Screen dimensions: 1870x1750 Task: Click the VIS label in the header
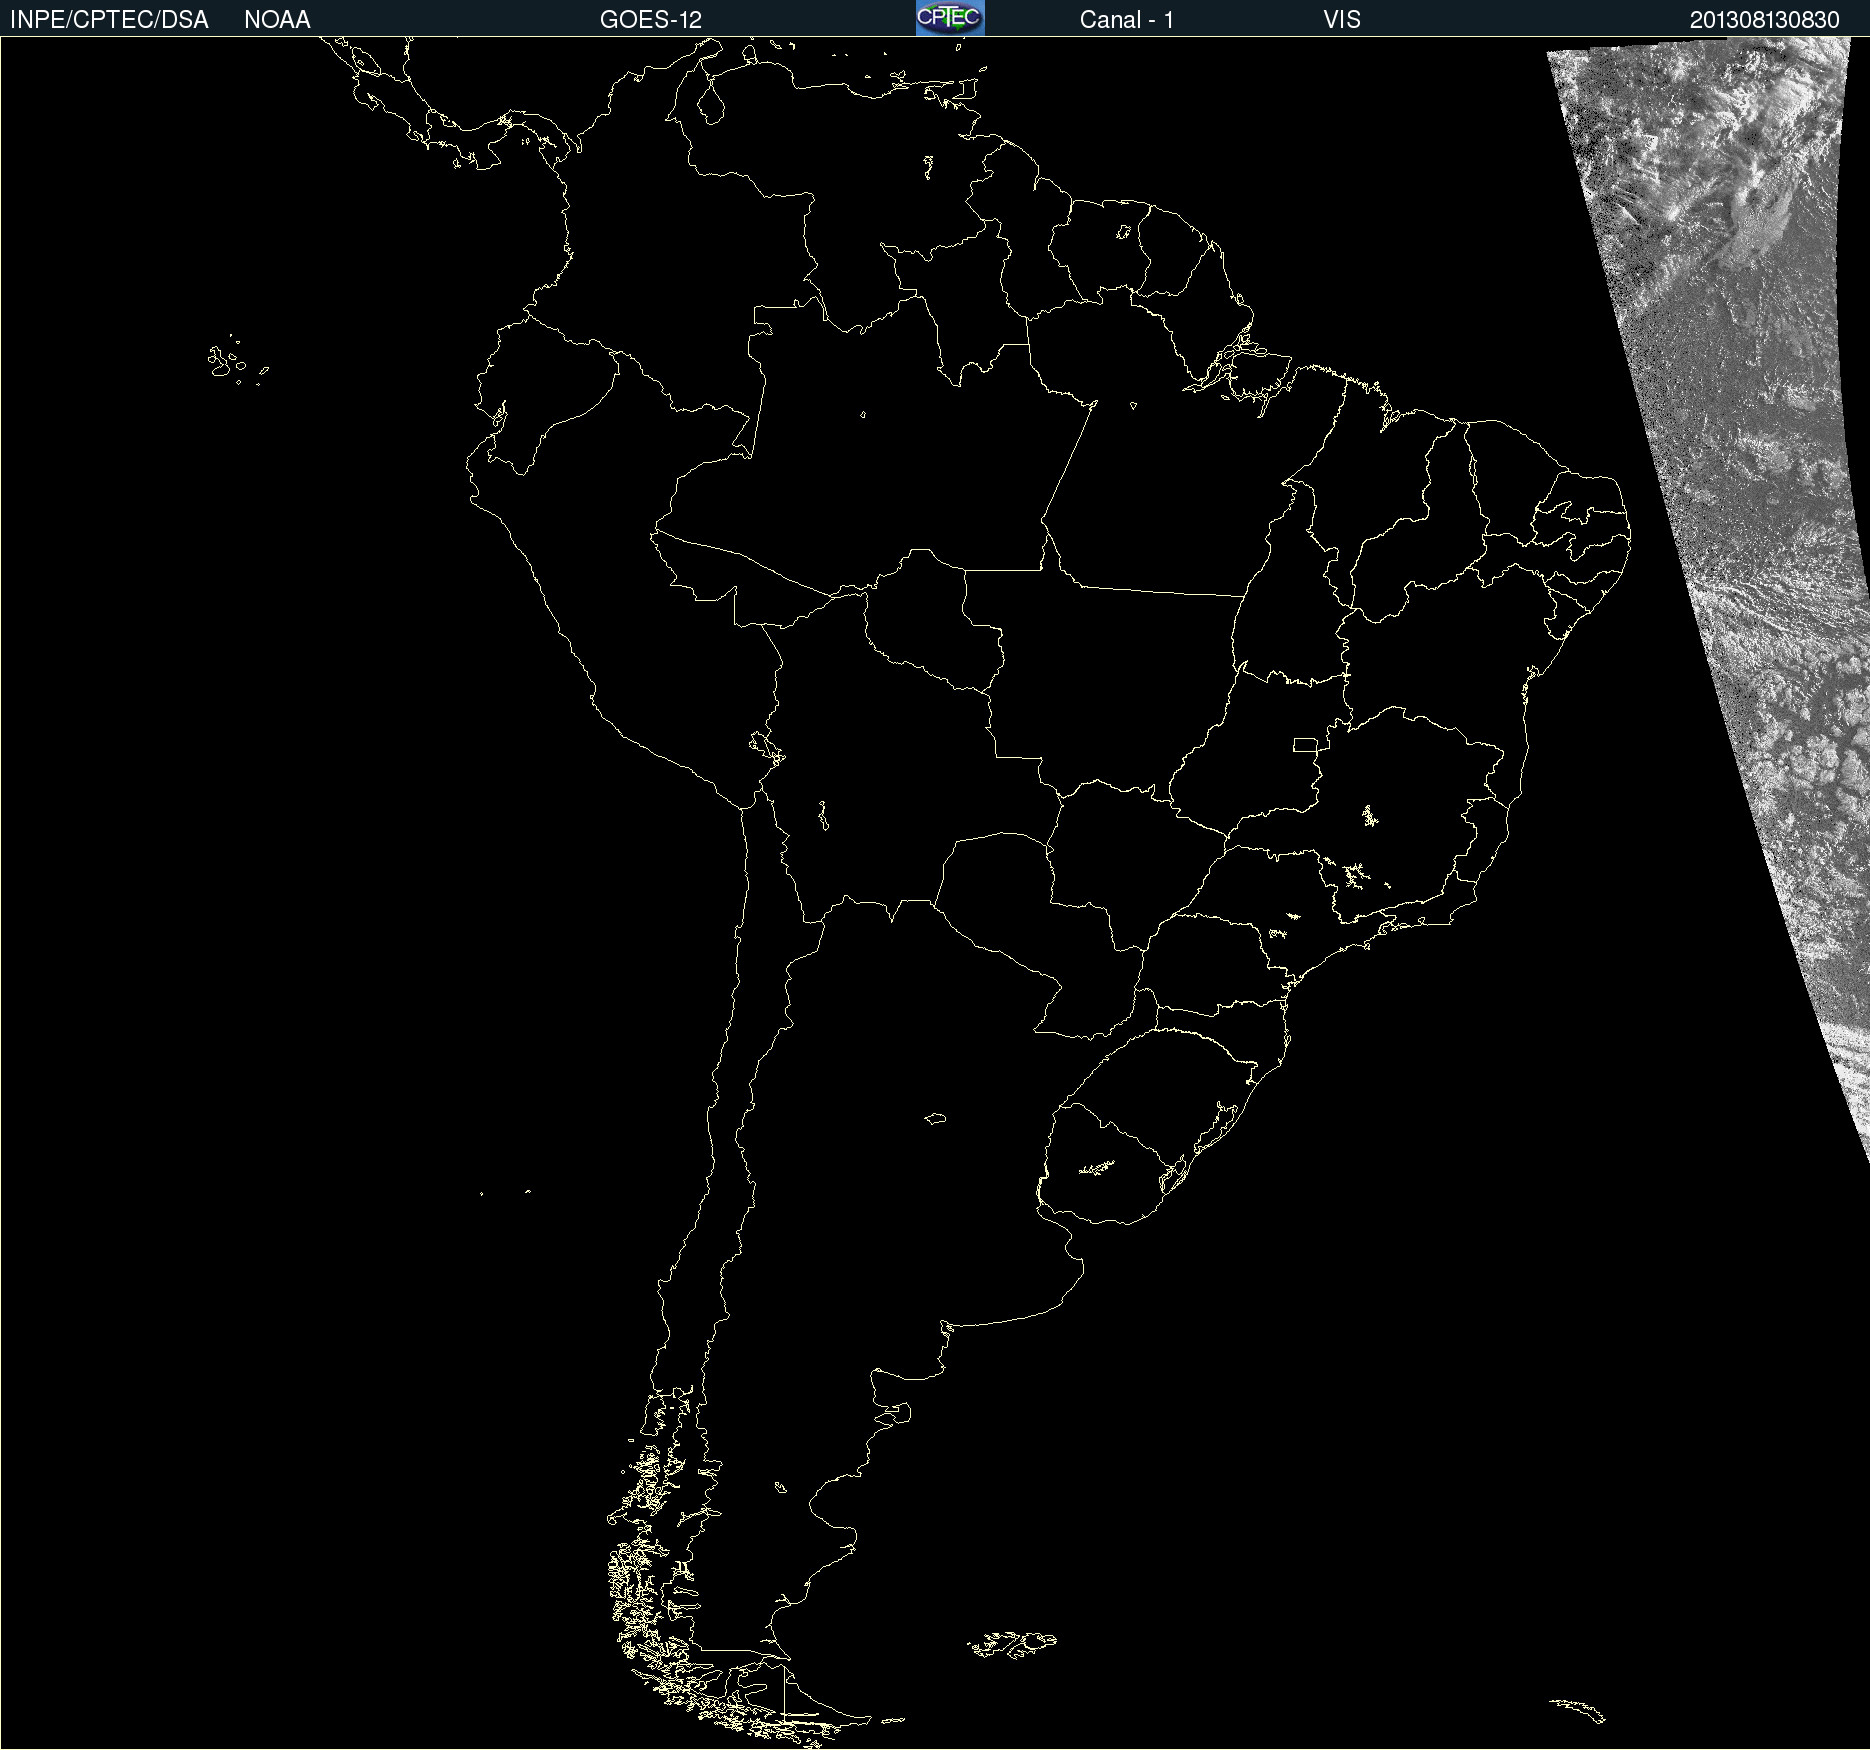[x=1342, y=20]
